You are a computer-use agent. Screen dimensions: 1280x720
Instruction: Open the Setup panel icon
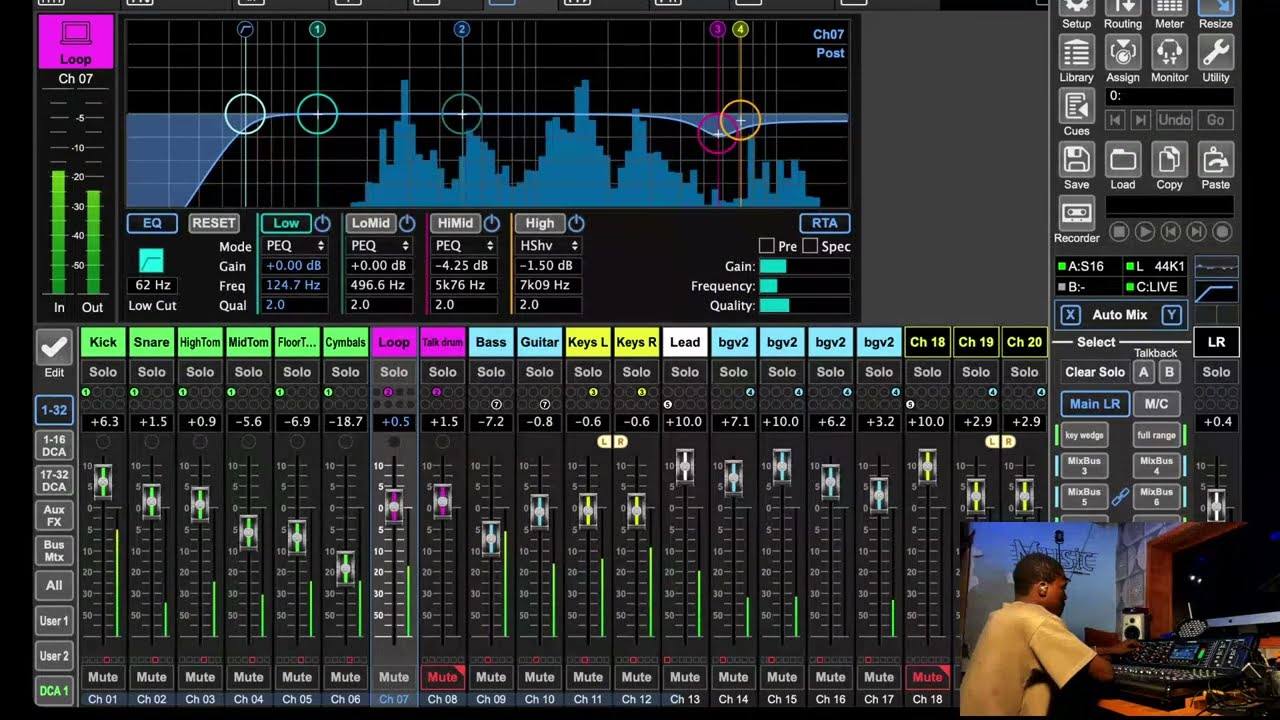pyautogui.click(x=1076, y=7)
